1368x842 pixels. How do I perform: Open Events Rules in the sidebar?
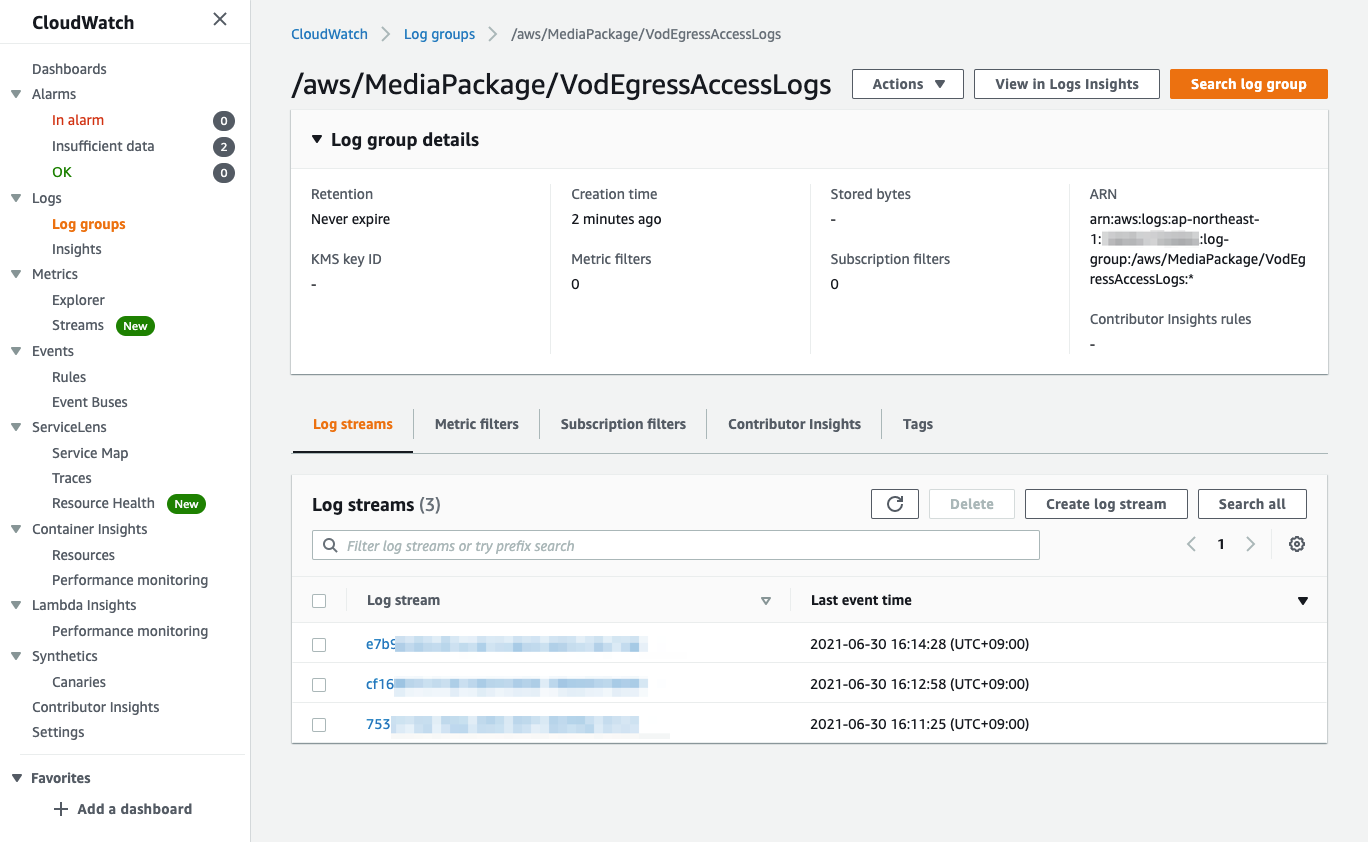point(69,377)
